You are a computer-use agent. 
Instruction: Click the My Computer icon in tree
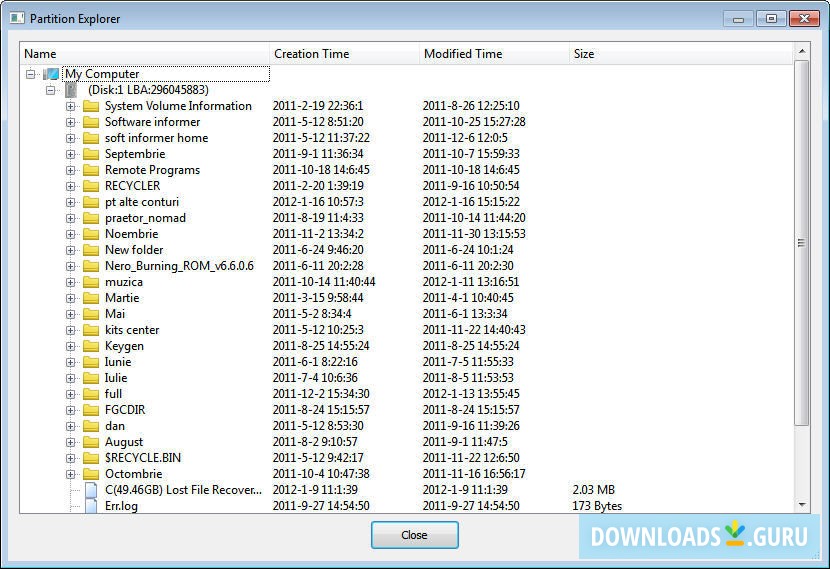(x=51, y=74)
